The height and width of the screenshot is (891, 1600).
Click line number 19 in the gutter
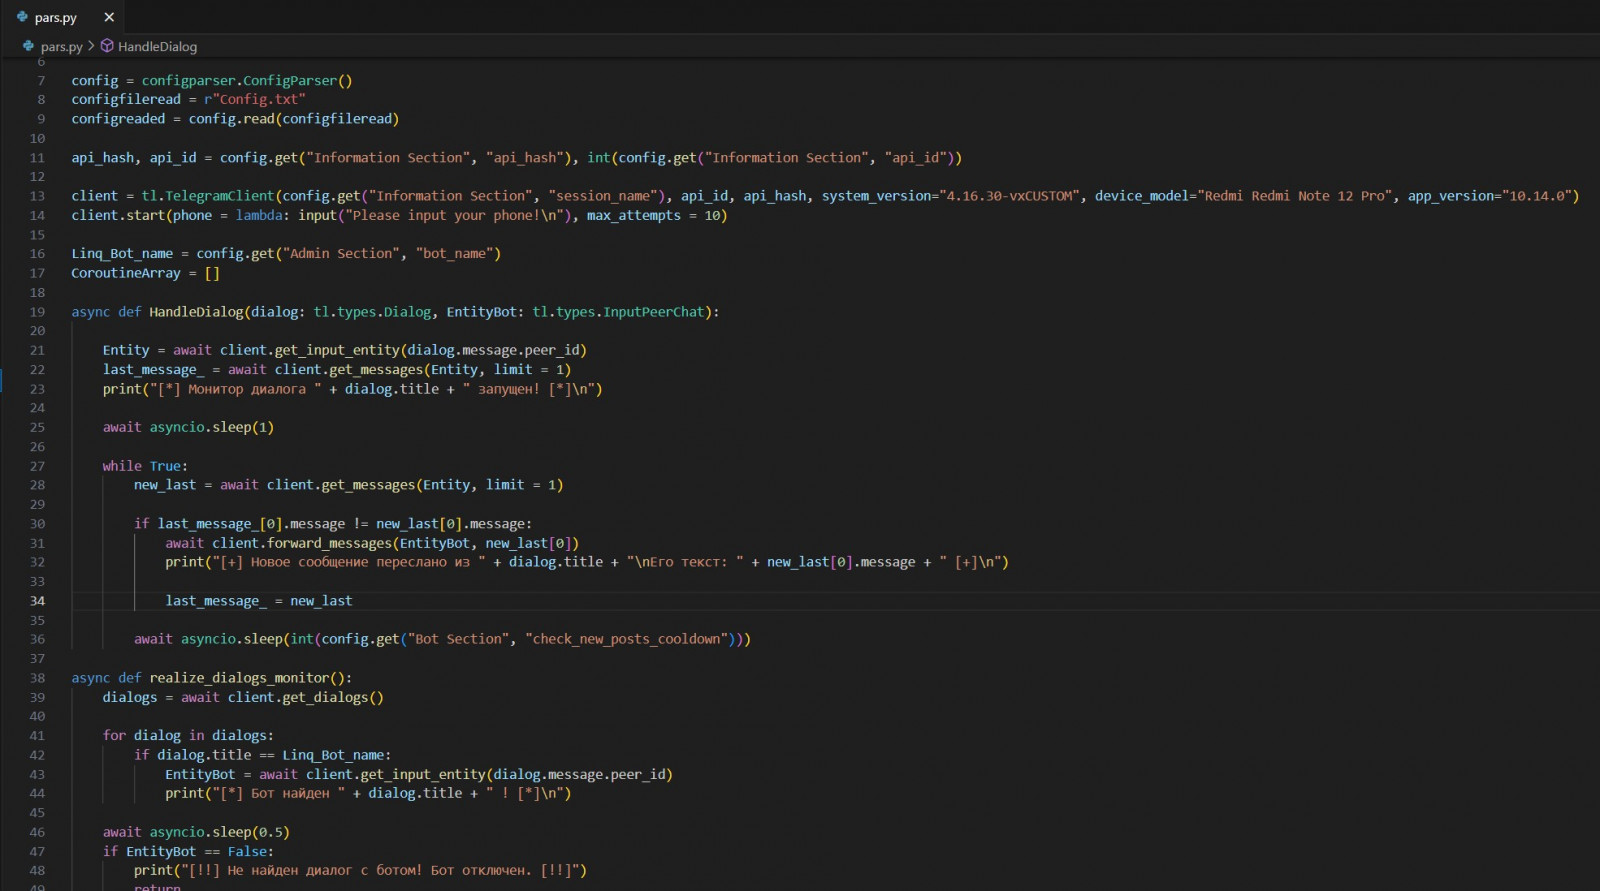37,312
